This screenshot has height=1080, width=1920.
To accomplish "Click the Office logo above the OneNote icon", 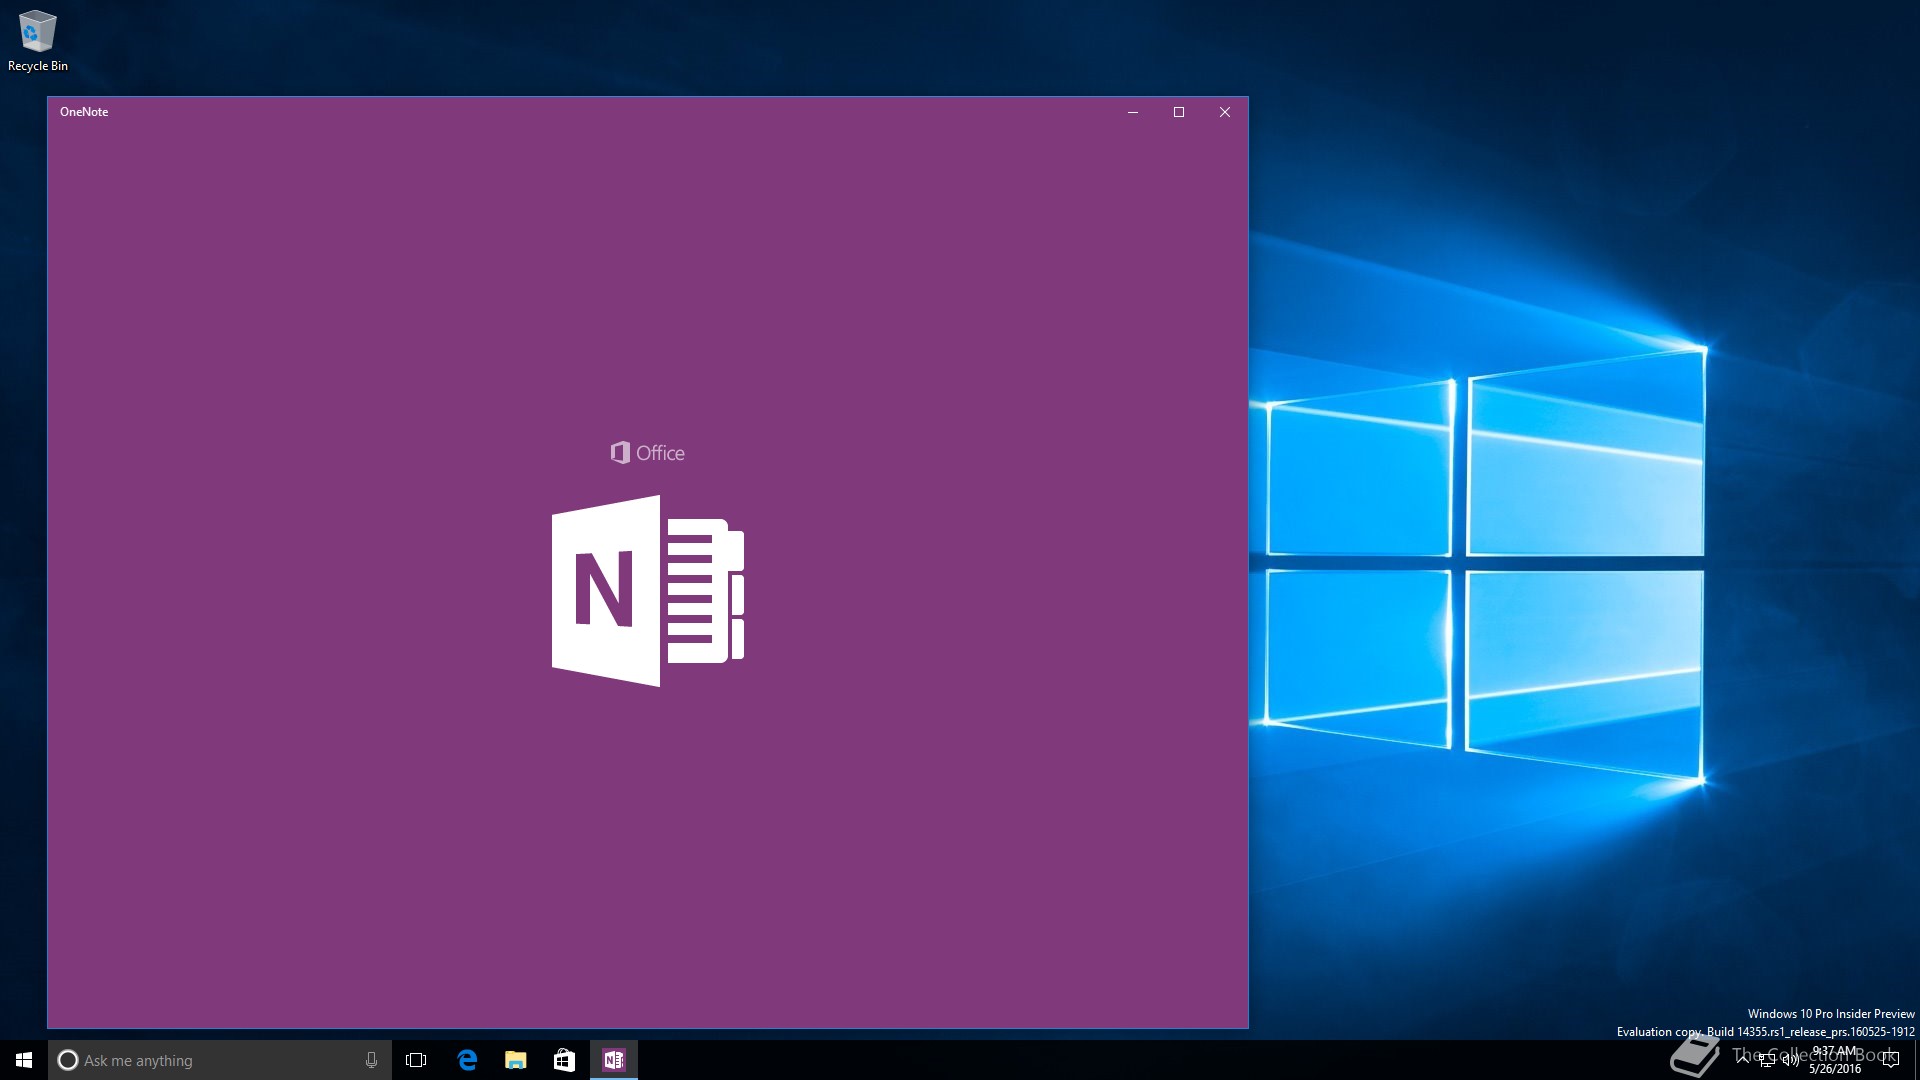I will point(647,453).
